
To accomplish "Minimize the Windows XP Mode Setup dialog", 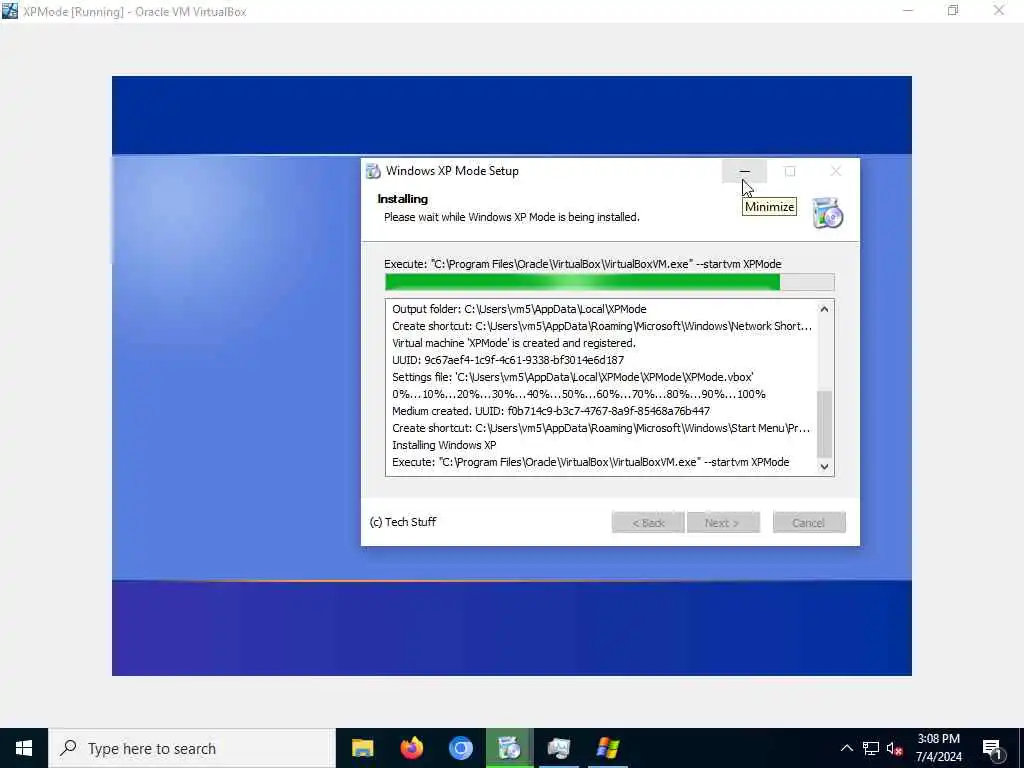I will [744, 171].
